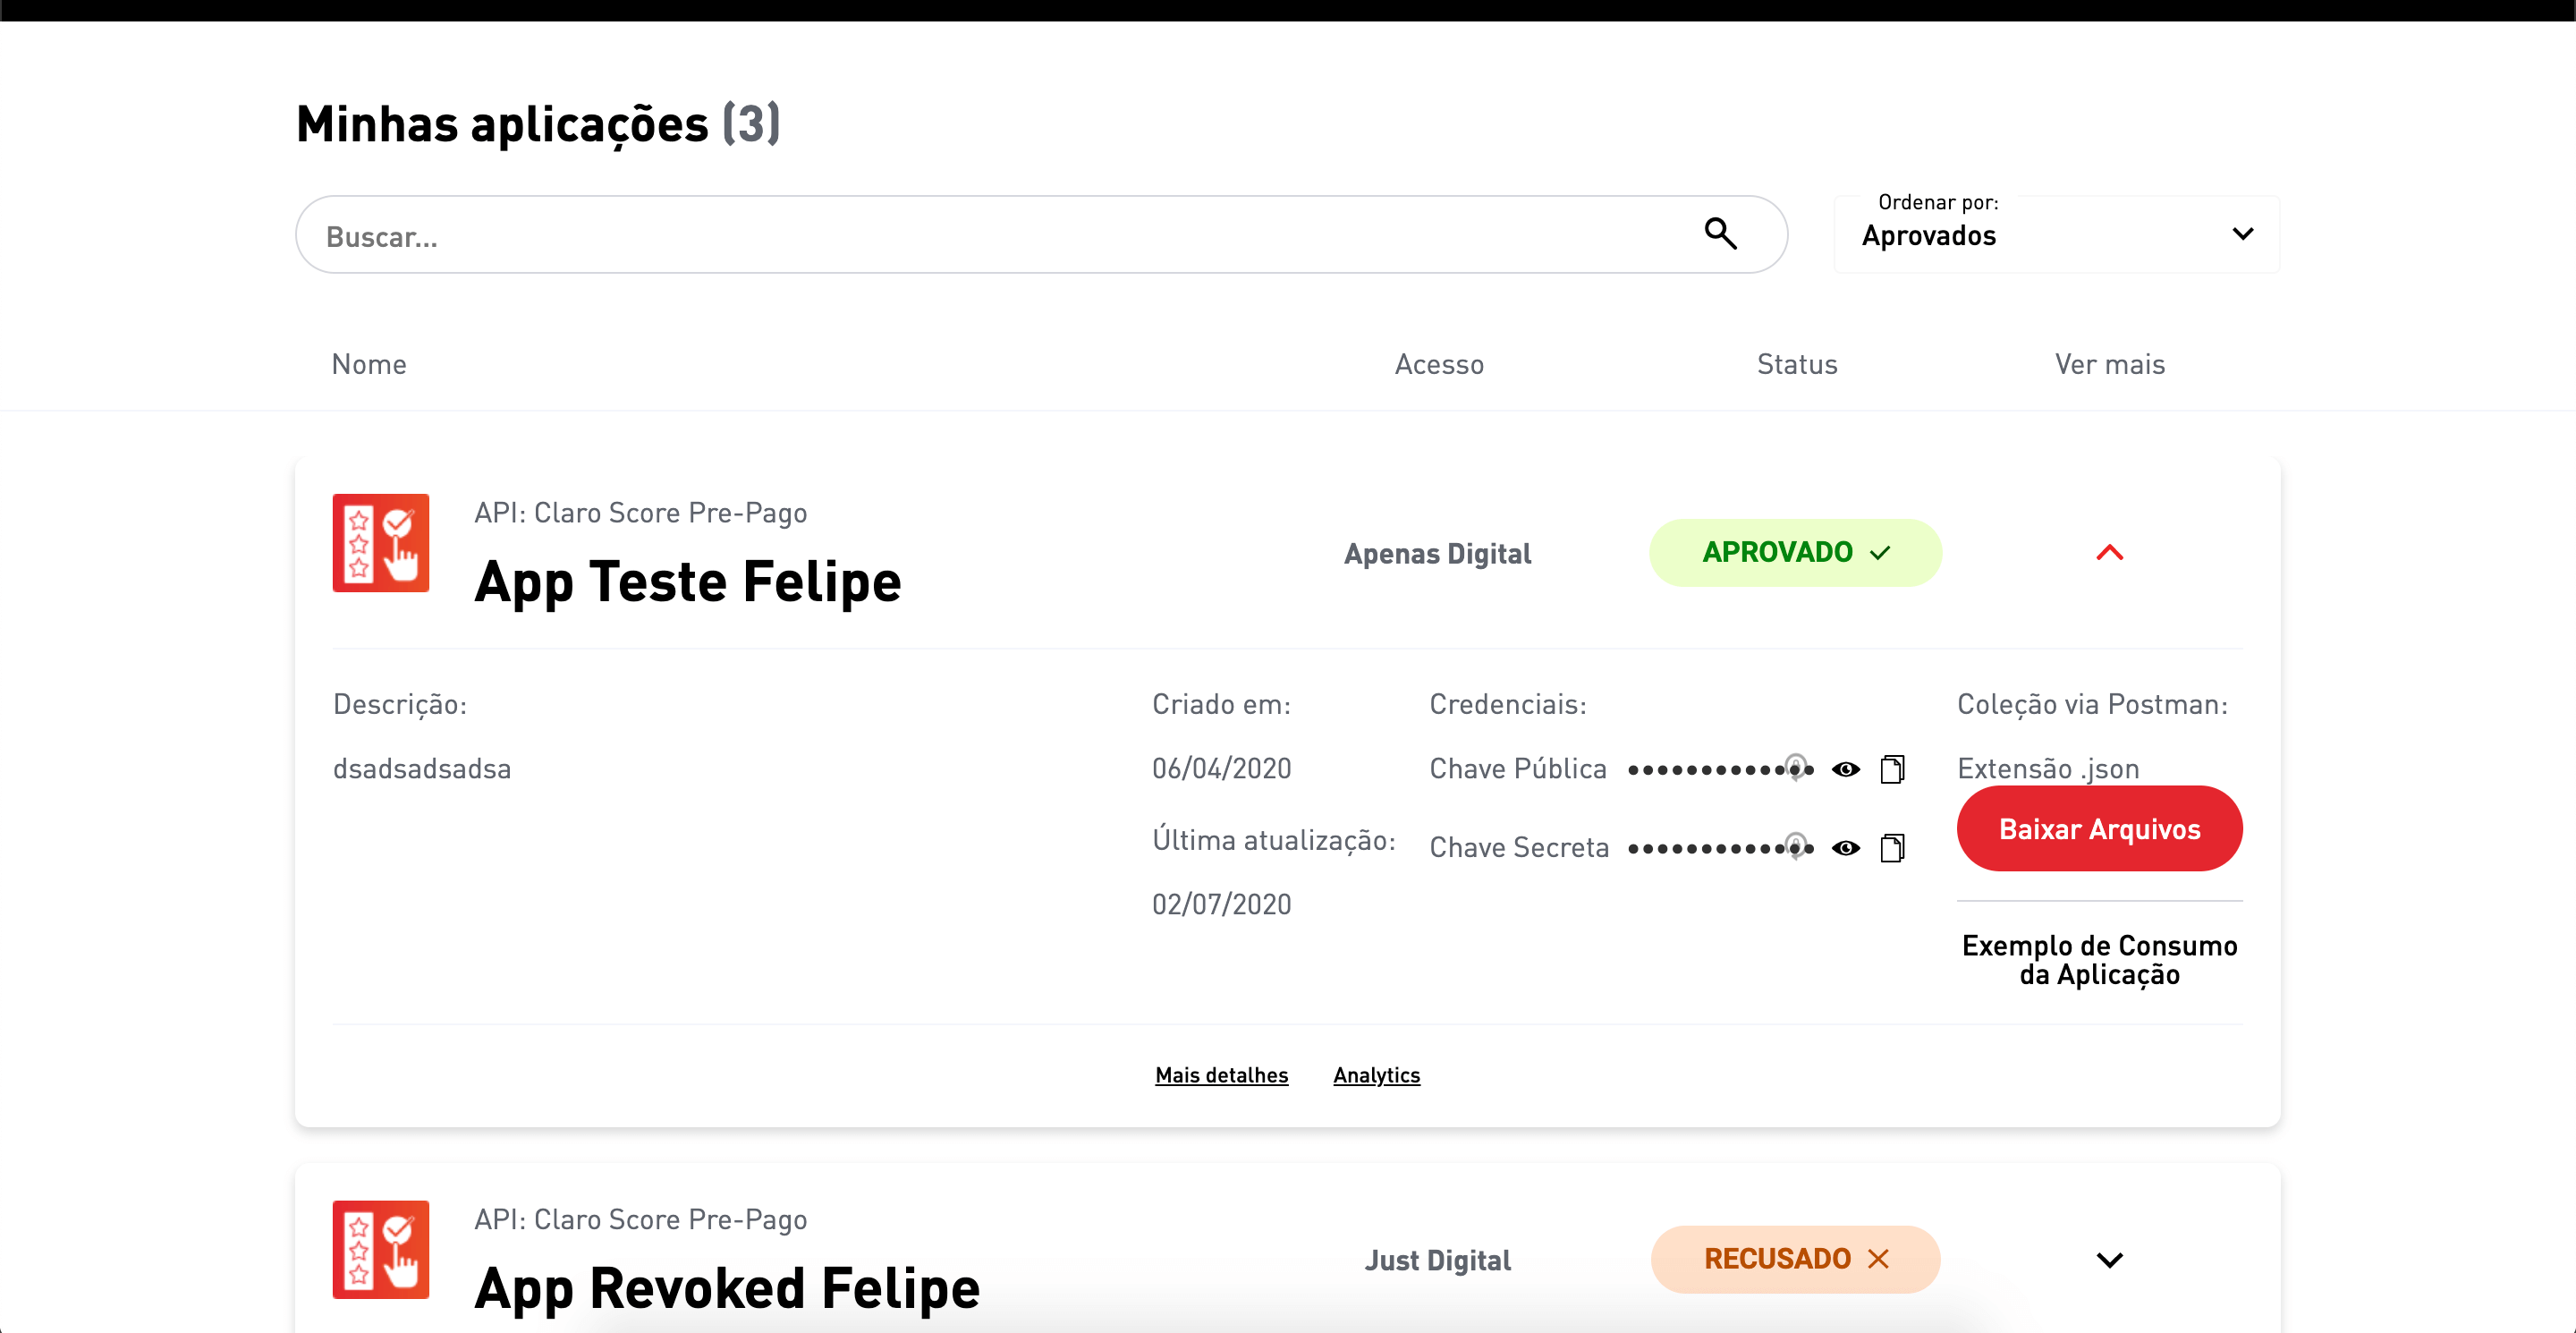Collapse the App Teste Felipe details

tap(2109, 553)
